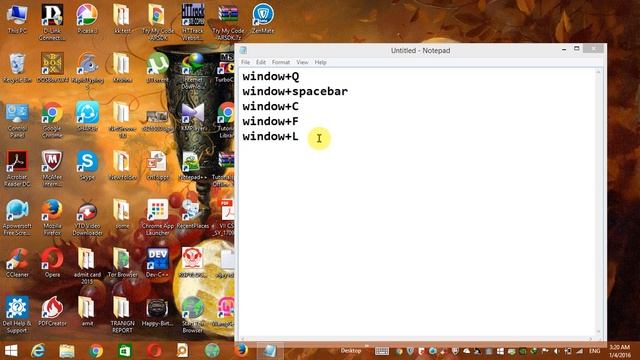Click the line reading window+F
This screenshot has width=640, height=360.
click(x=271, y=122)
